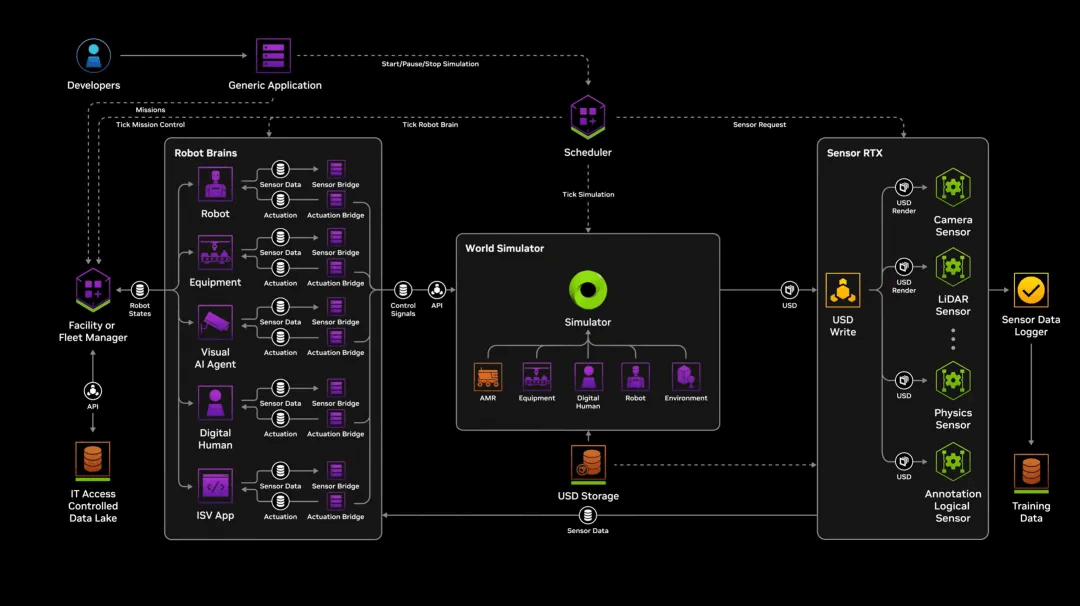Click the Physics Sensor icon
This screenshot has height=606, width=1080.
[952, 381]
